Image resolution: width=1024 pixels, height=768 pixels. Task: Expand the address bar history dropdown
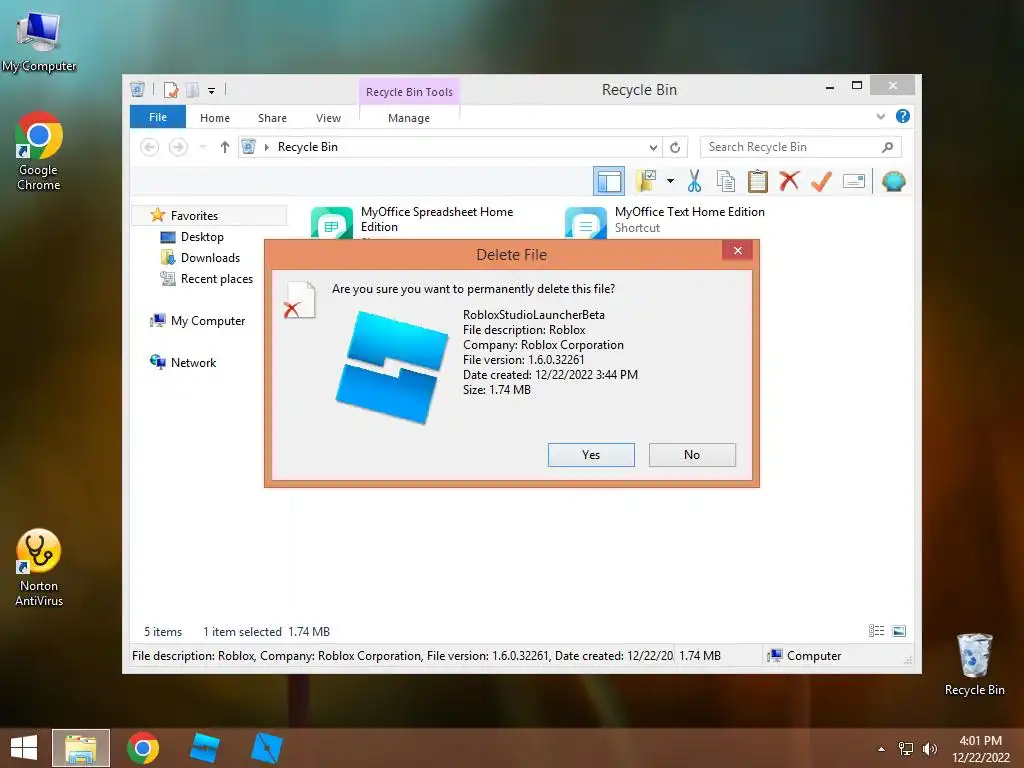653,148
